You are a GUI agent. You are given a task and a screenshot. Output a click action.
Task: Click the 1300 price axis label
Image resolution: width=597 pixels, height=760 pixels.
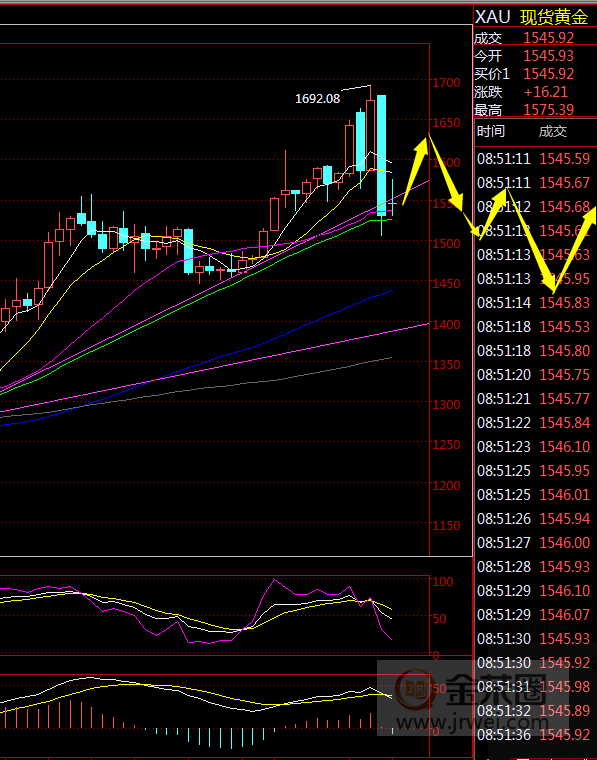(447, 405)
